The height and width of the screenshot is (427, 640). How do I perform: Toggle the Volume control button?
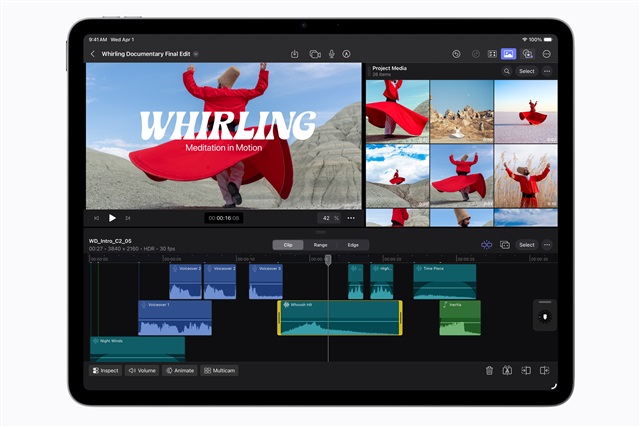point(141,370)
